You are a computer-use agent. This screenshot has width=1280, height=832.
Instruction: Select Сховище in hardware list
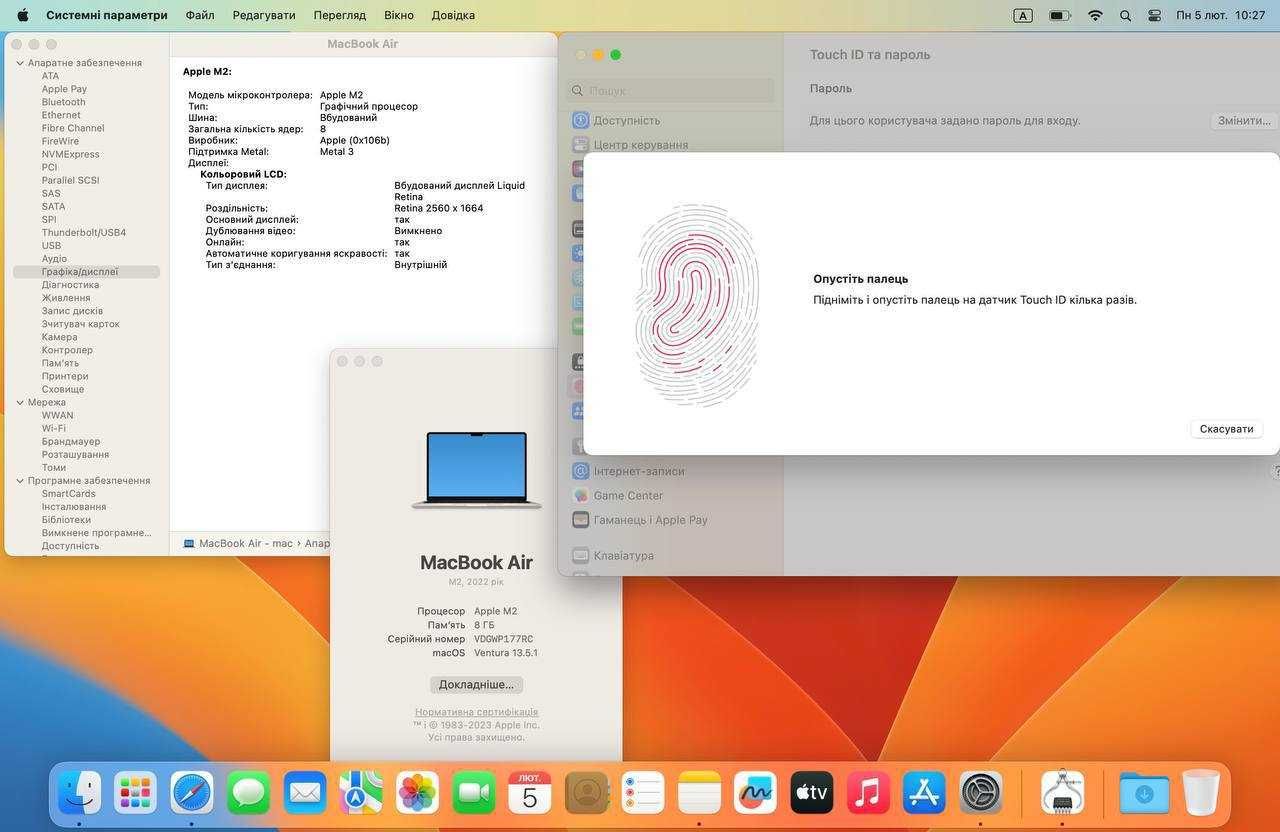[63, 389]
